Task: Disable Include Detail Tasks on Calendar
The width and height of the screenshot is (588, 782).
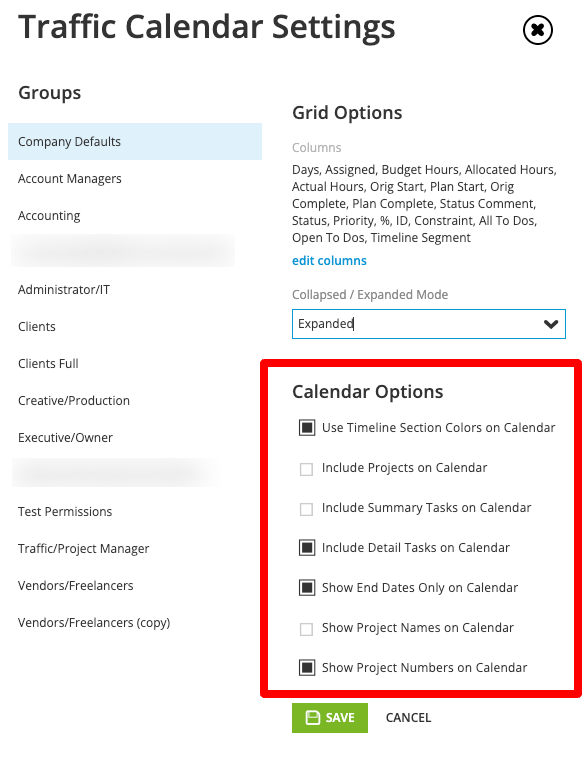Action: pos(307,548)
